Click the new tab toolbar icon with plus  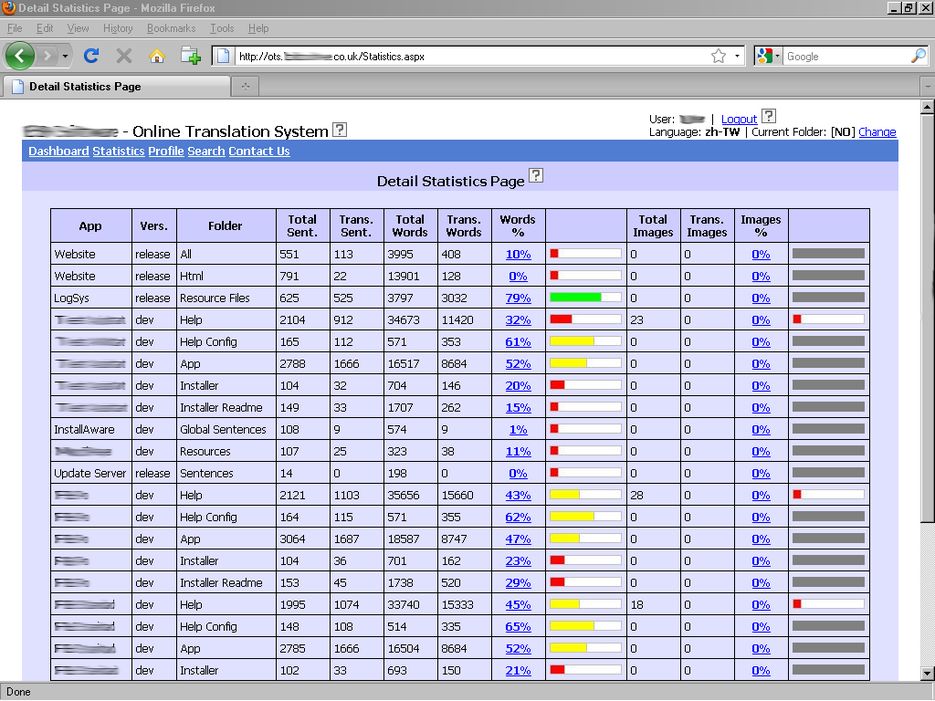coord(190,56)
